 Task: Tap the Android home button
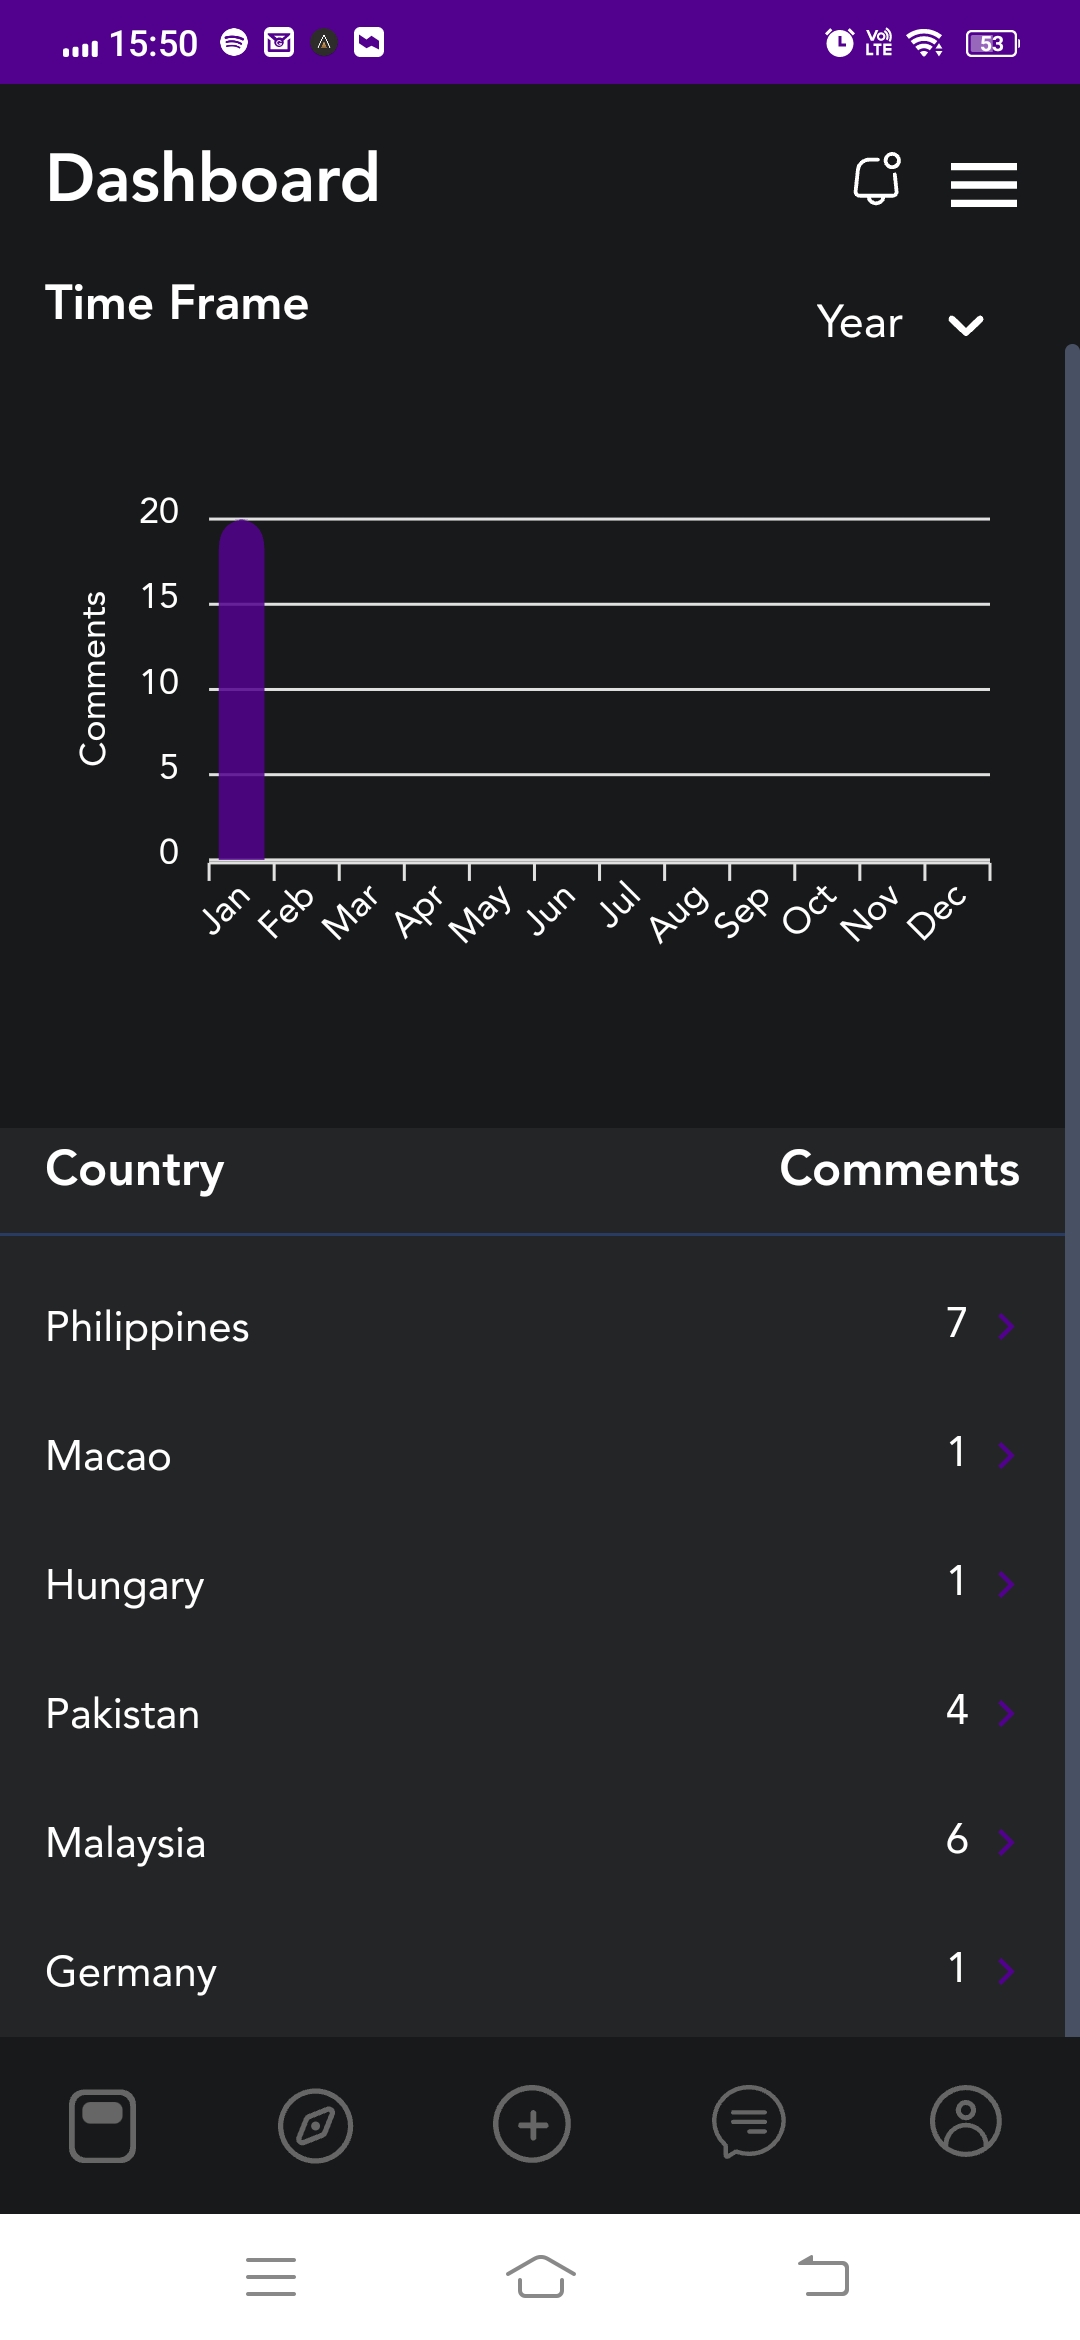coord(540,2277)
